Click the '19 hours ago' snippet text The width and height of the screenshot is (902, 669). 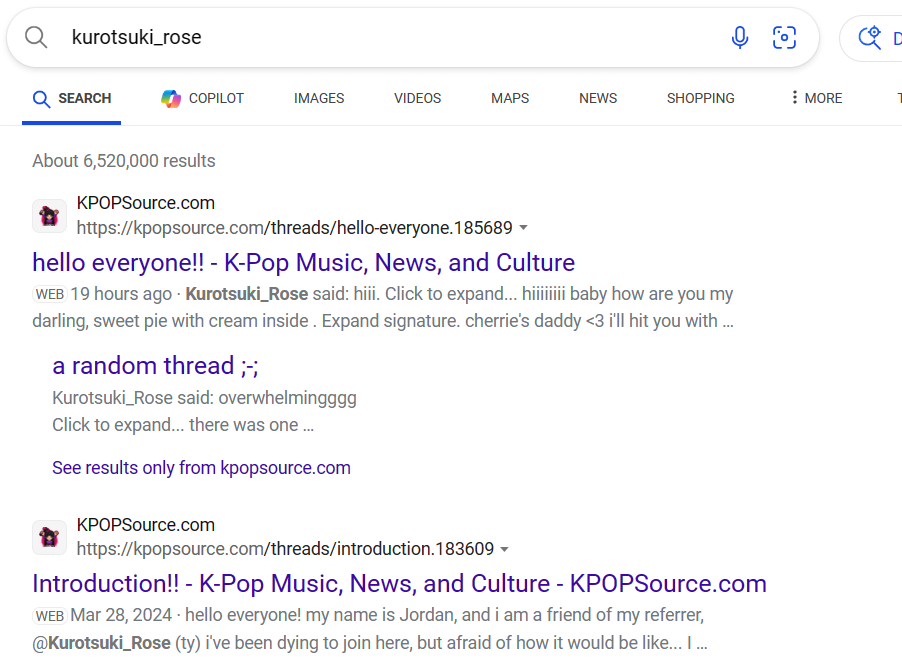[x=121, y=294]
